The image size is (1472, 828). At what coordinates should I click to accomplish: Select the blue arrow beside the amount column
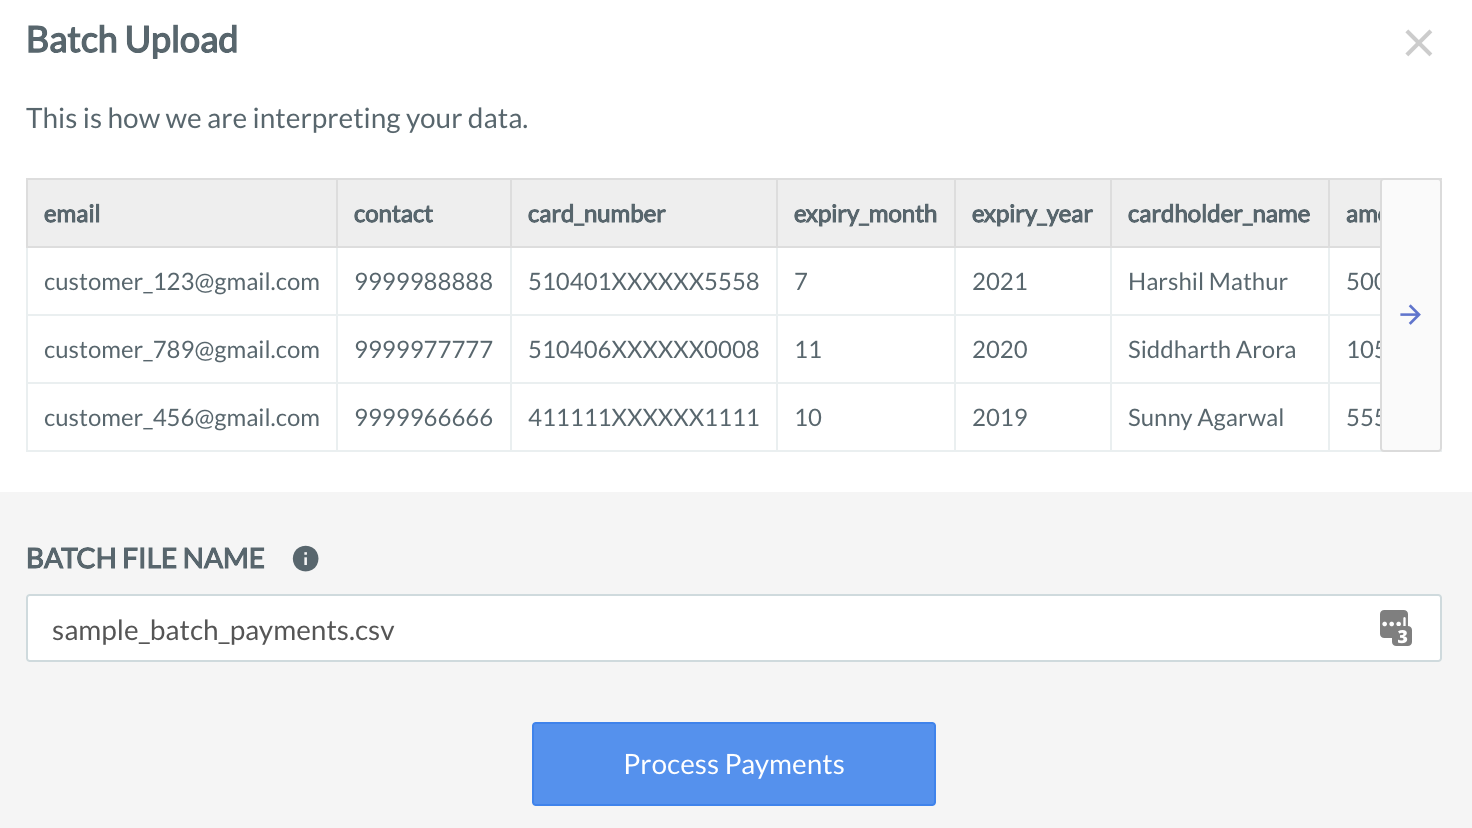coord(1410,314)
